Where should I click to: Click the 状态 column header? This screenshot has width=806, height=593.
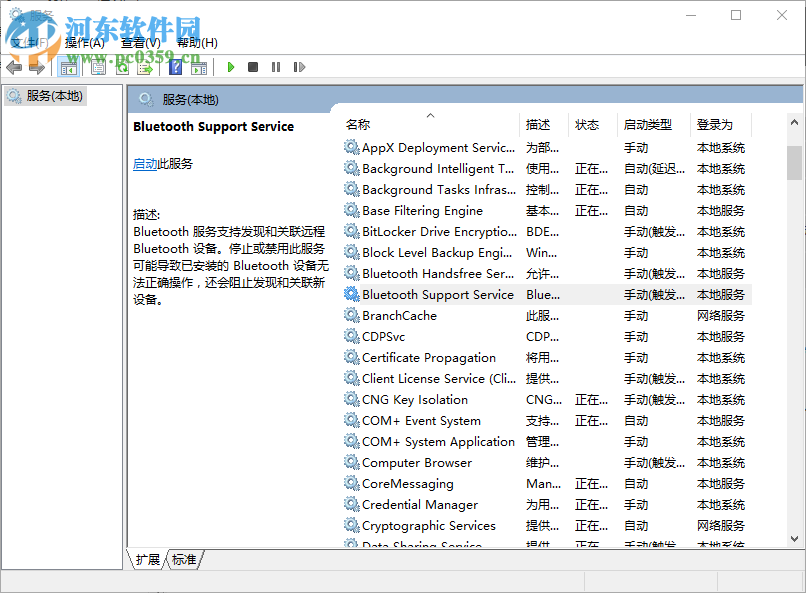[x=588, y=124]
